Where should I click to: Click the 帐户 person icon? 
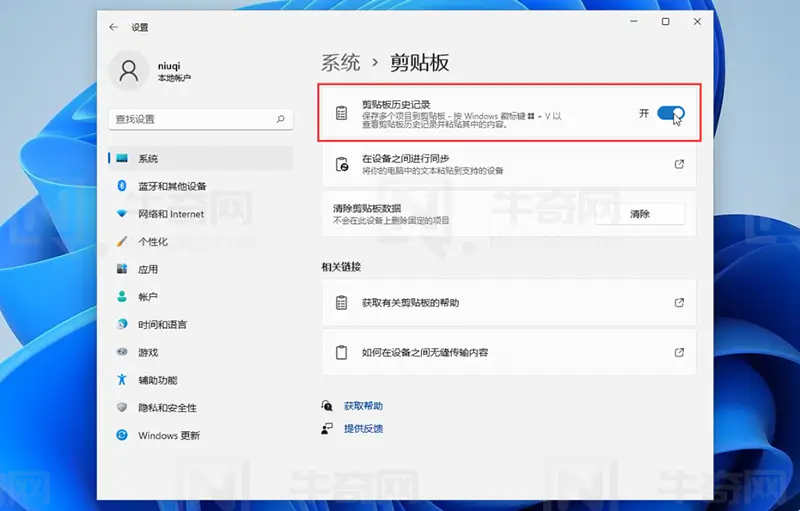click(122, 296)
